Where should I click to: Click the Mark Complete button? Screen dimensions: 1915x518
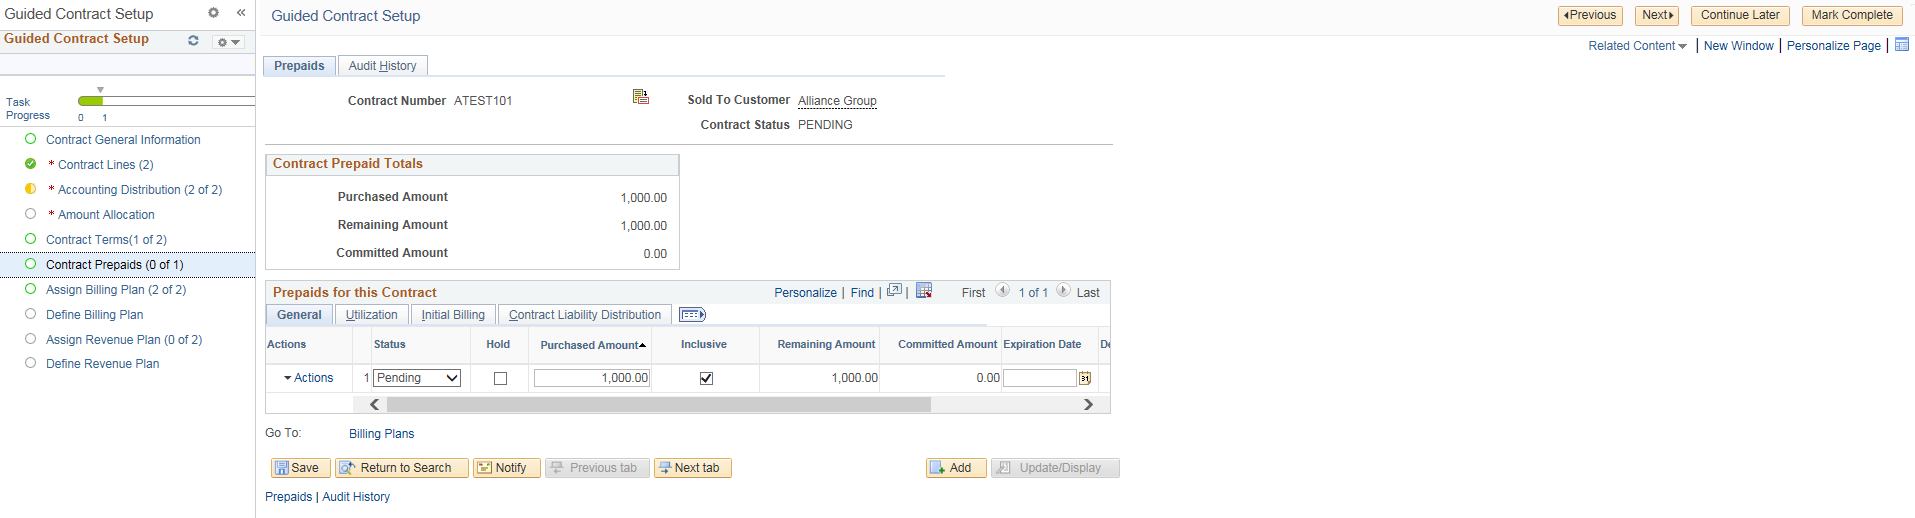1852,15
